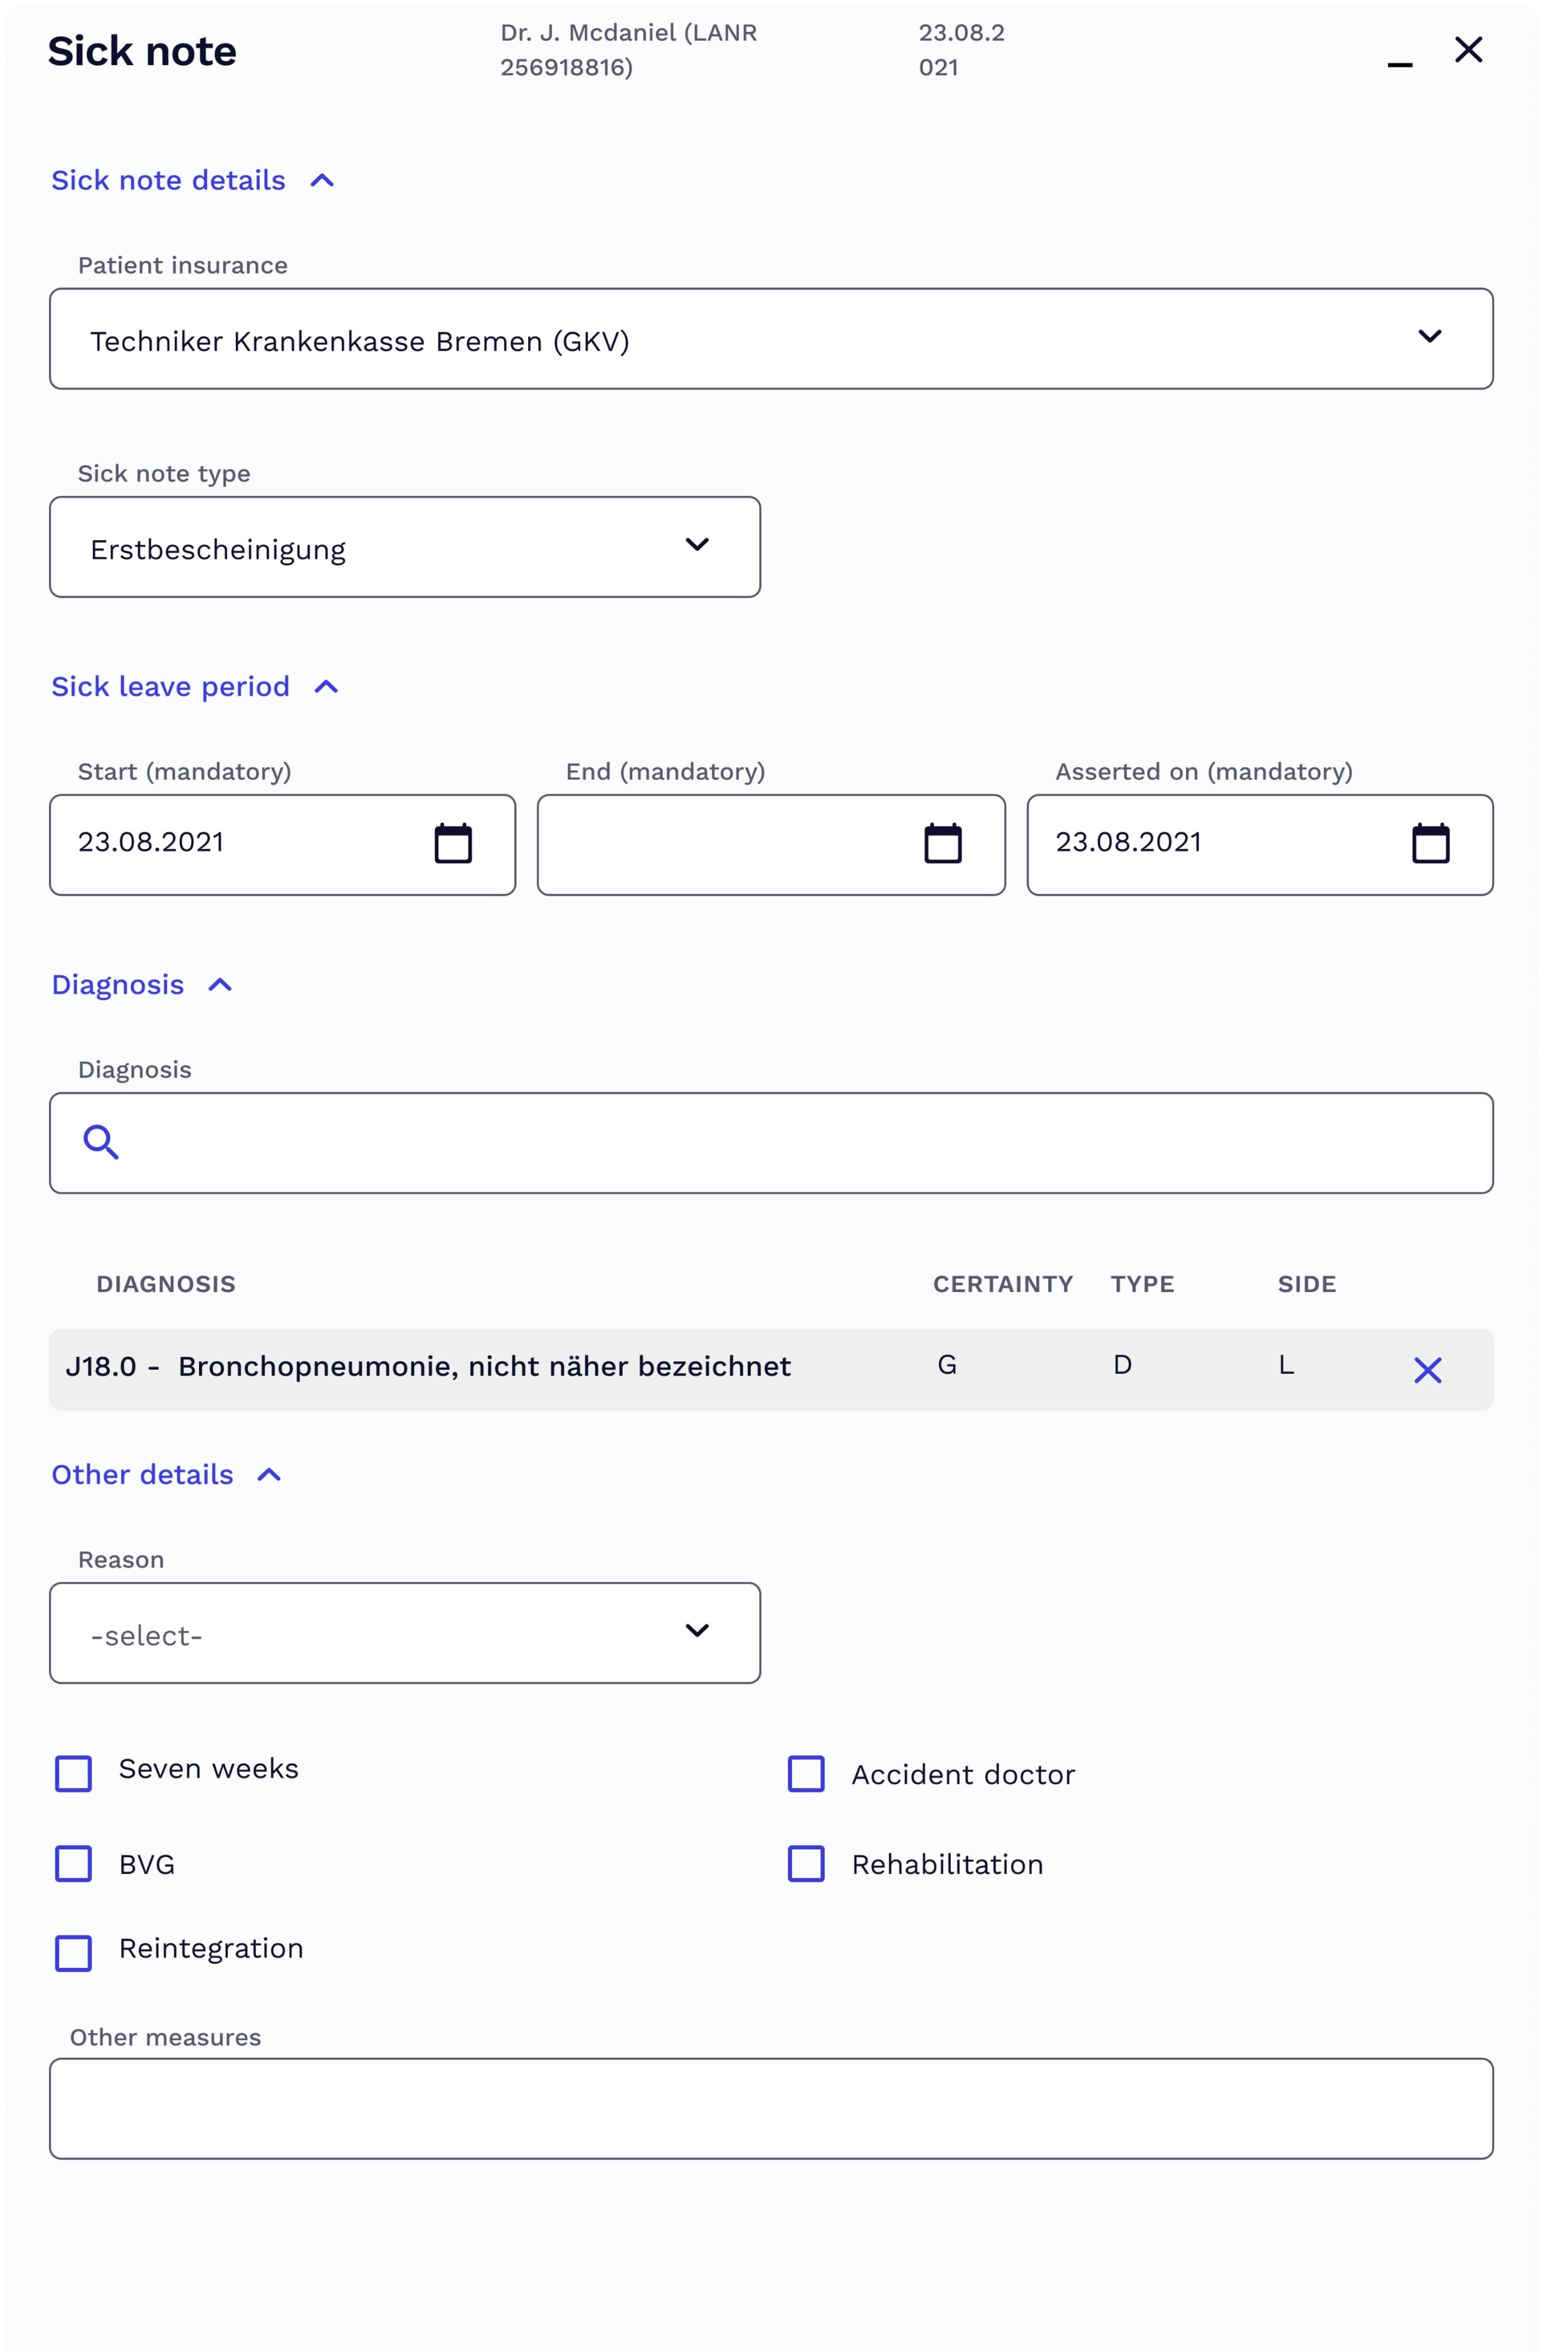Viewport: 1568px width, 2352px height.
Task: Open the Patient insurance dropdown
Action: click(x=771, y=339)
